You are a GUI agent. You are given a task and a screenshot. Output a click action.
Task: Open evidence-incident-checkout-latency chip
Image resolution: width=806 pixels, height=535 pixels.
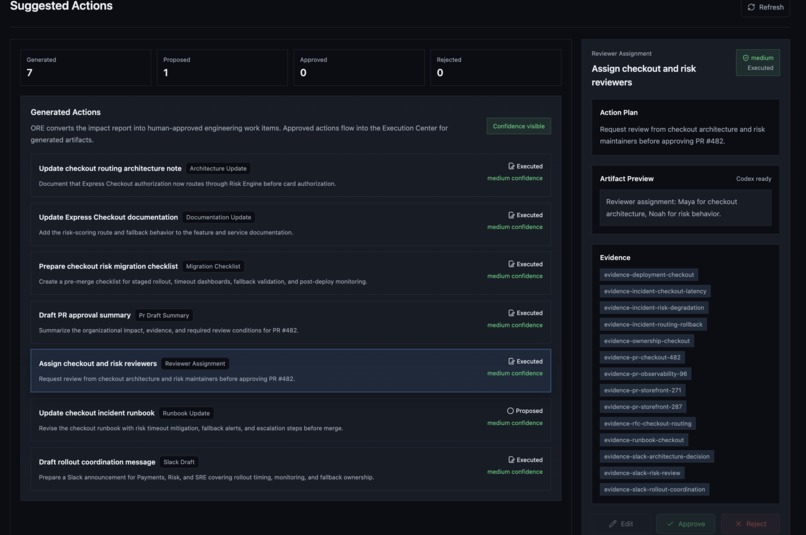655,291
